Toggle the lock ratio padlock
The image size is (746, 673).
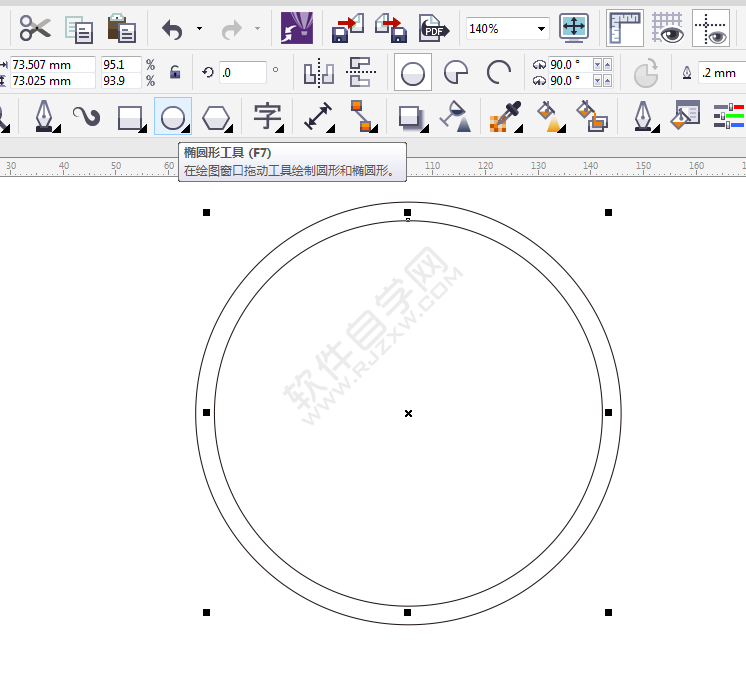pos(175,73)
